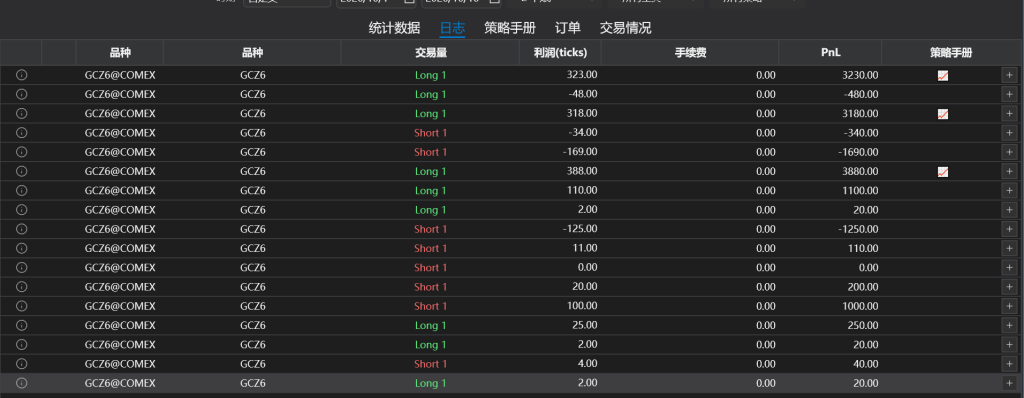View info for the -1250.00 PnL row

21,229
